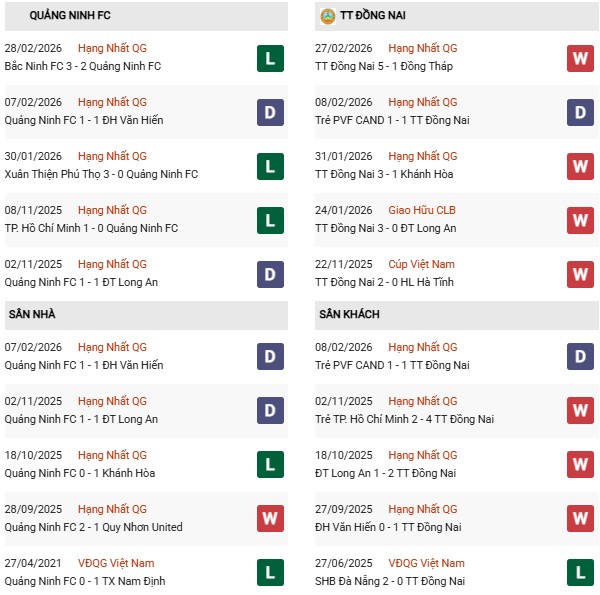Open the SÂN KHÁCH section header

(x=349, y=314)
